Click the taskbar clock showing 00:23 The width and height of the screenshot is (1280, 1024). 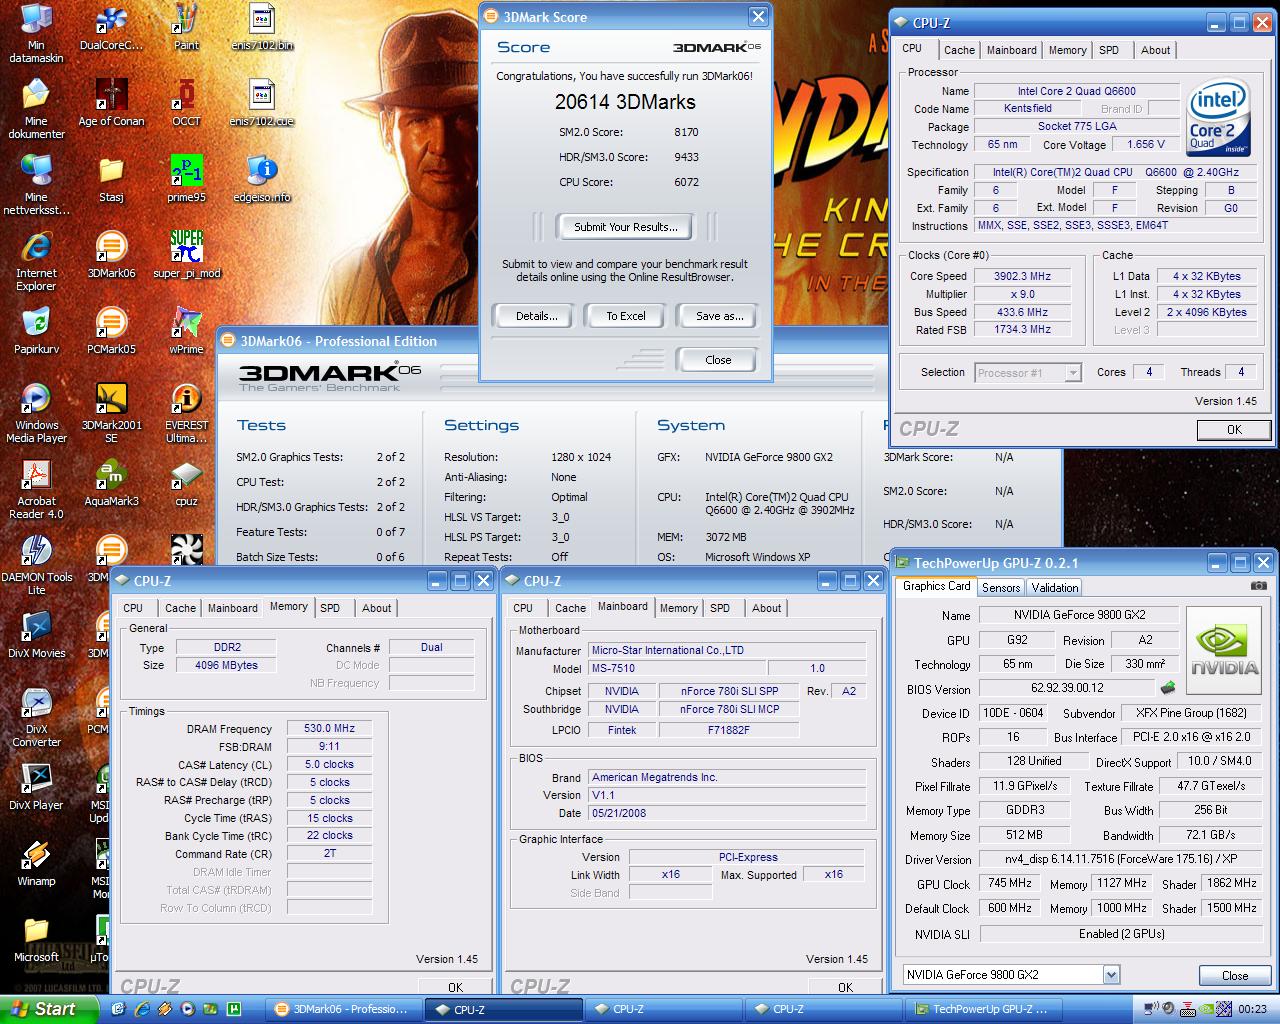(1252, 1009)
